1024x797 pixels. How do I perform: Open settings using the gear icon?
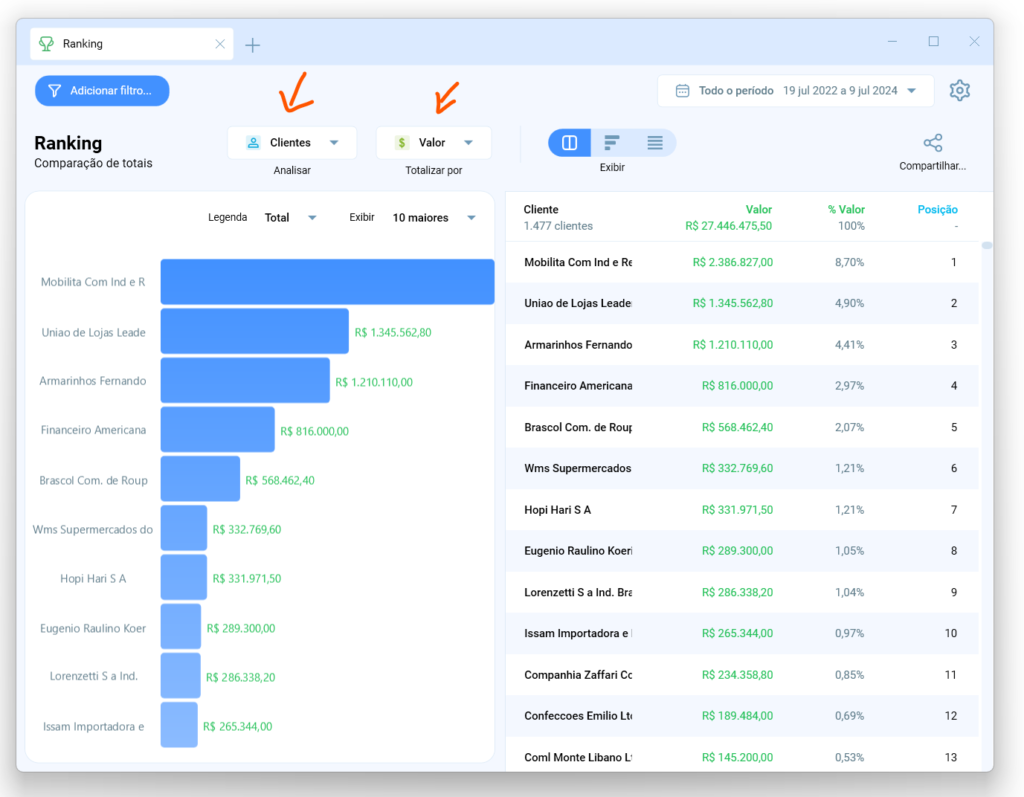pos(959,90)
